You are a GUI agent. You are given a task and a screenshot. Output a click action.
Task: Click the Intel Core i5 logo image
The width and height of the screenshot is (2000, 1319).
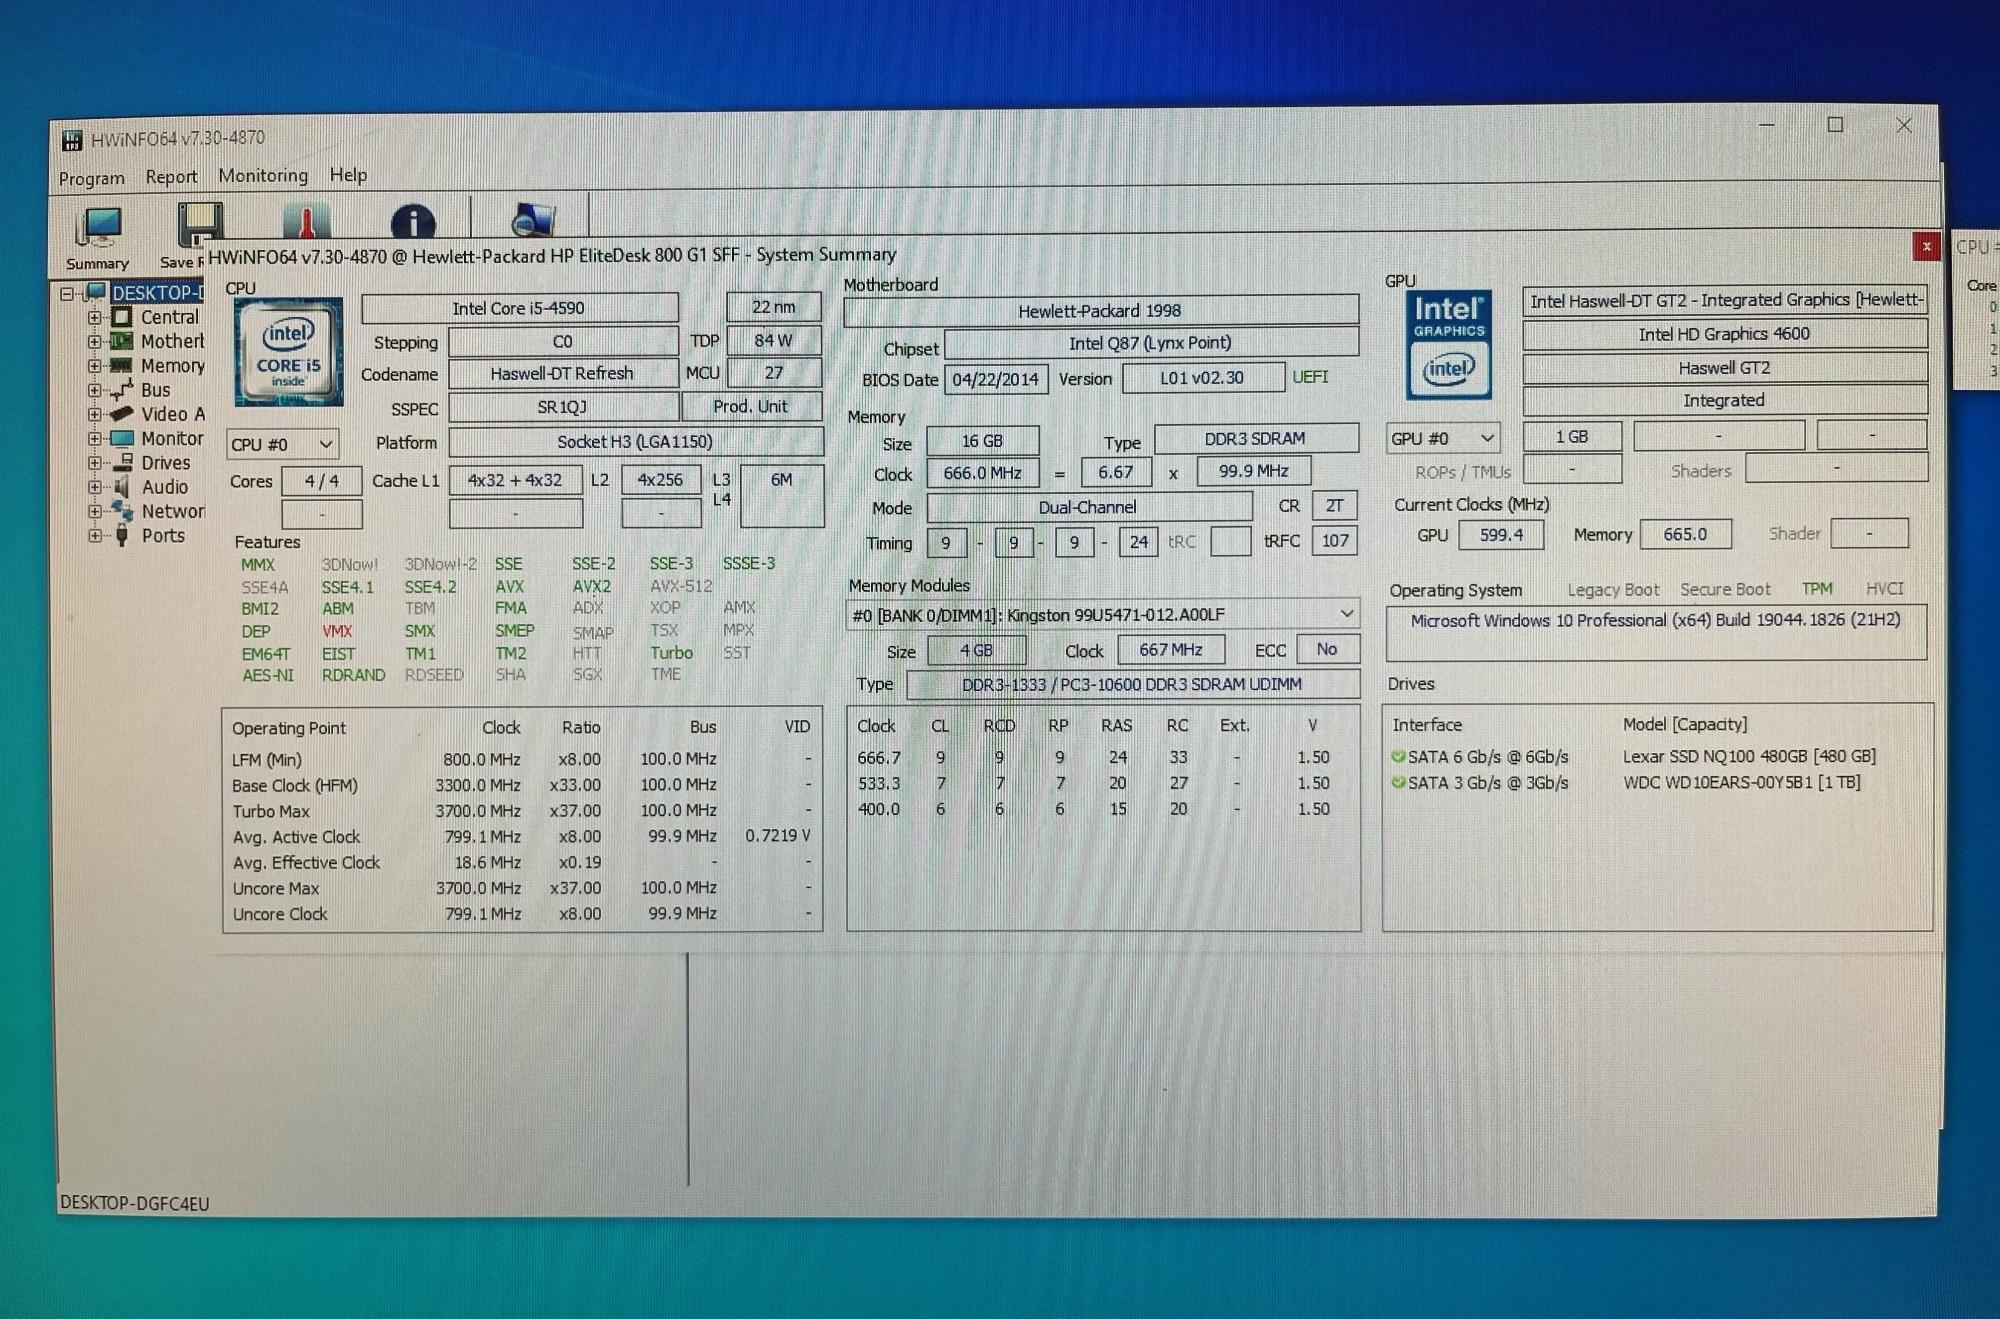(289, 351)
